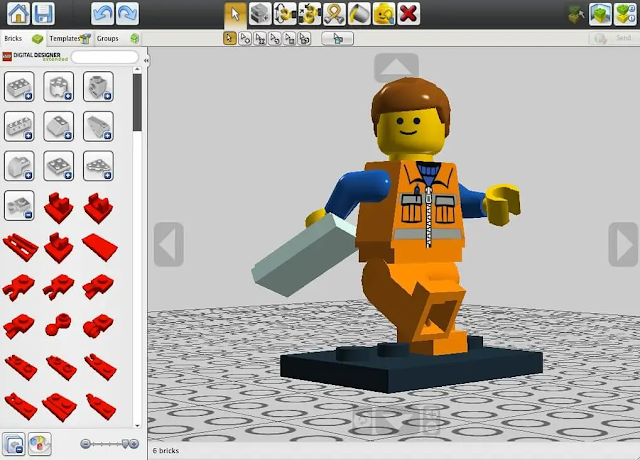Go to the Home screen icon
This screenshot has width=640, height=460.
coord(18,13)
